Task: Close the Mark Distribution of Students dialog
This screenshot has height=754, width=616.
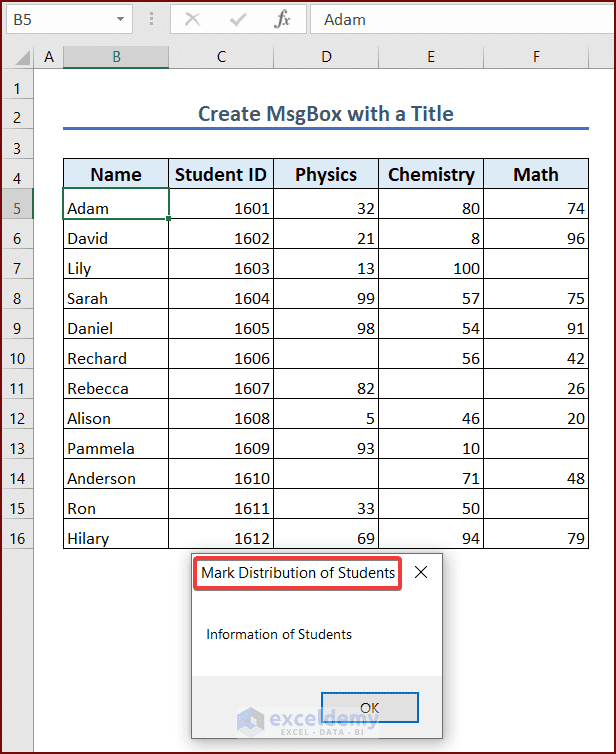Action: (421, 572)
